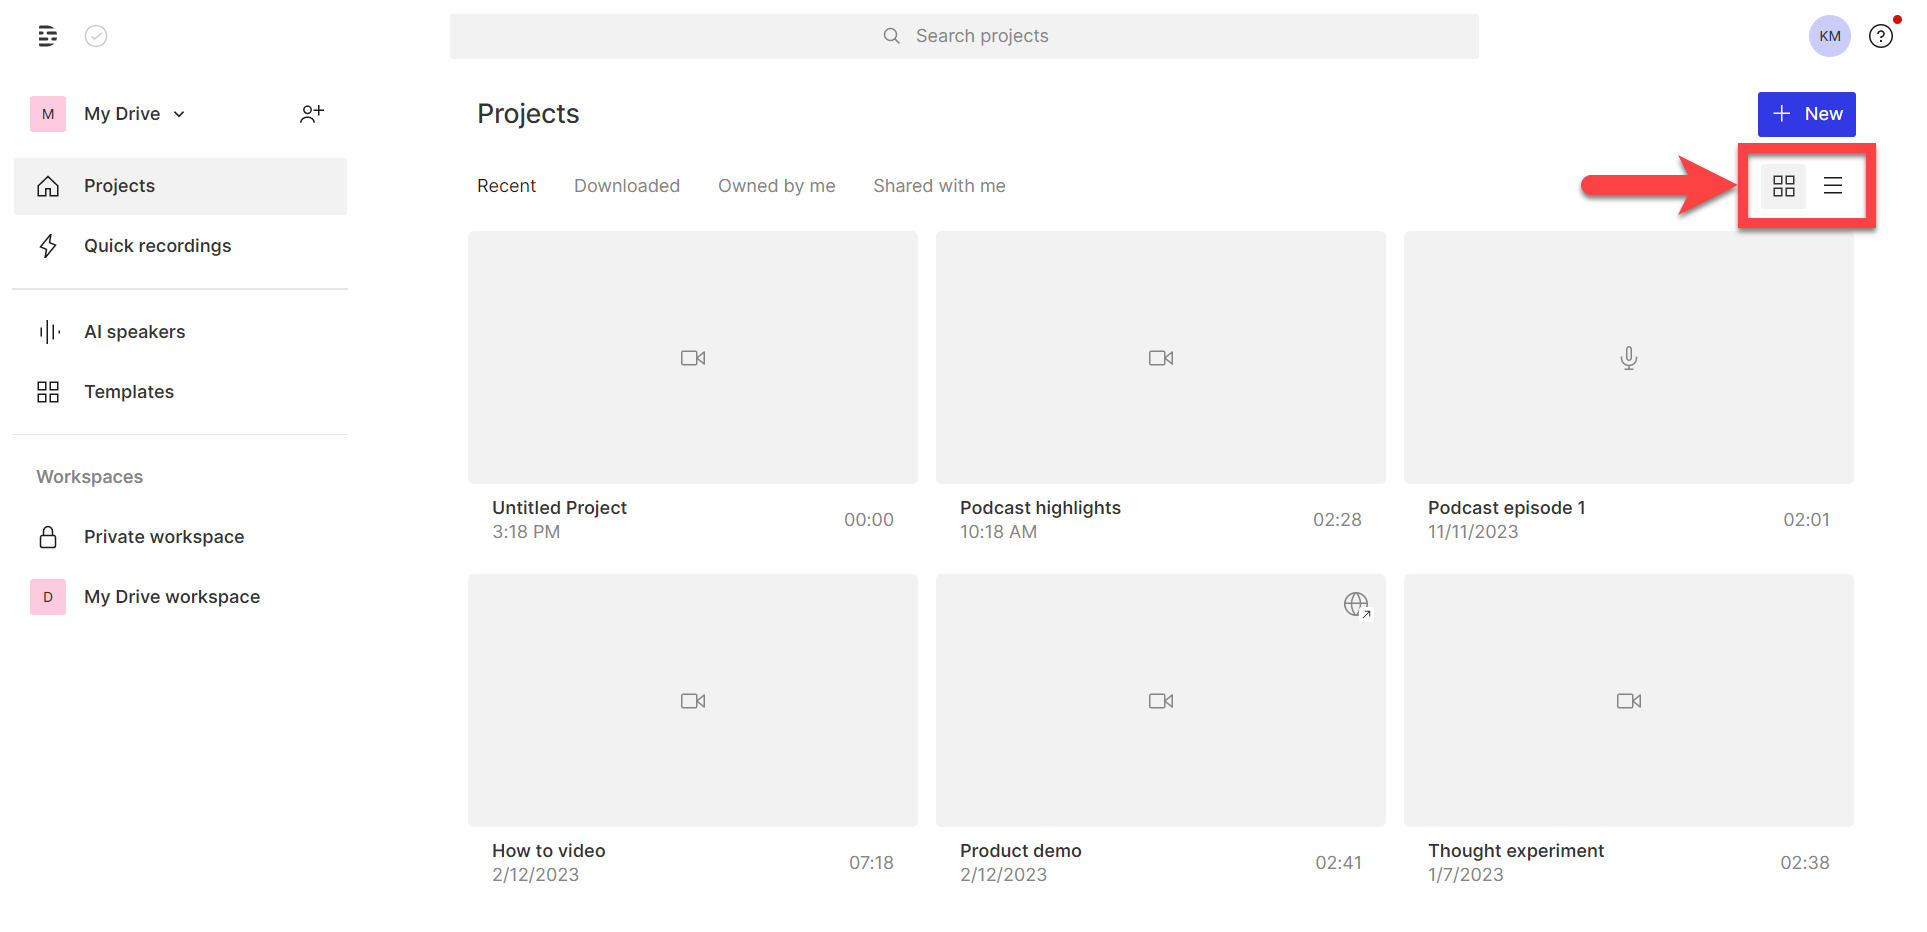The image size is (1927, 932).
Task: Open the Thought experiment thumbnail
Action: [1629, 701]
